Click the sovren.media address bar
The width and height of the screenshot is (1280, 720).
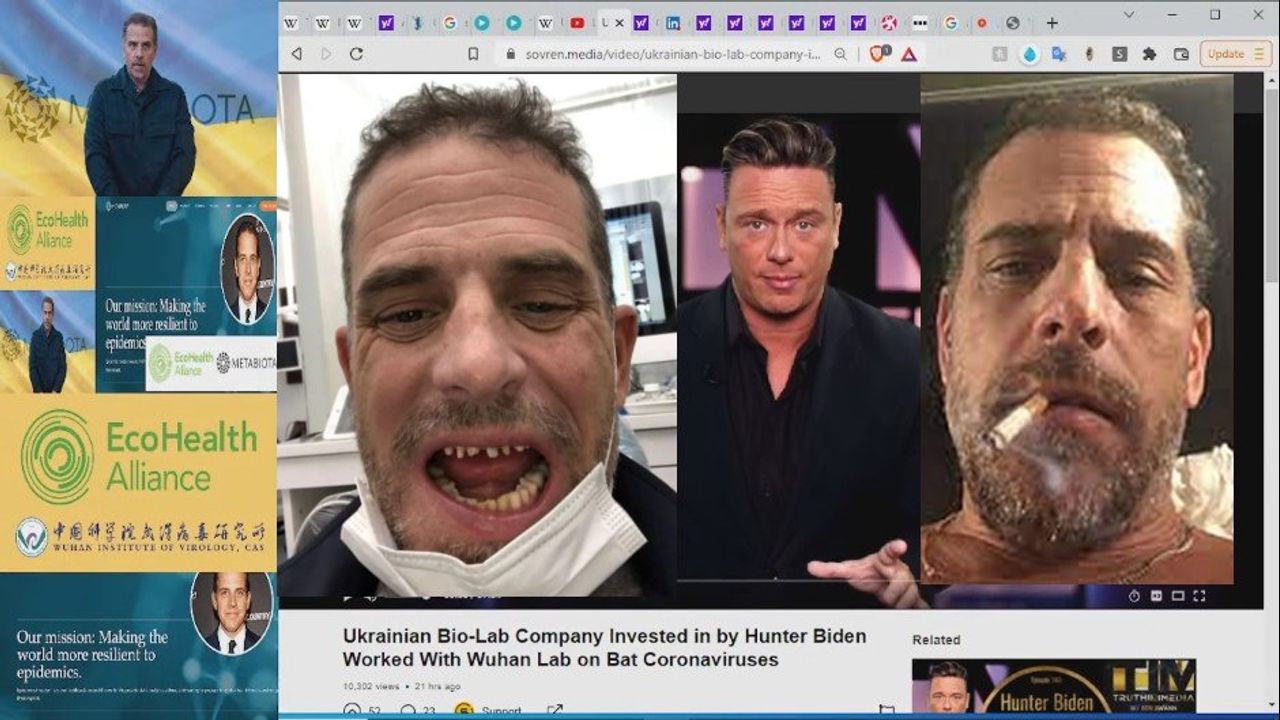tap(672, 54)
